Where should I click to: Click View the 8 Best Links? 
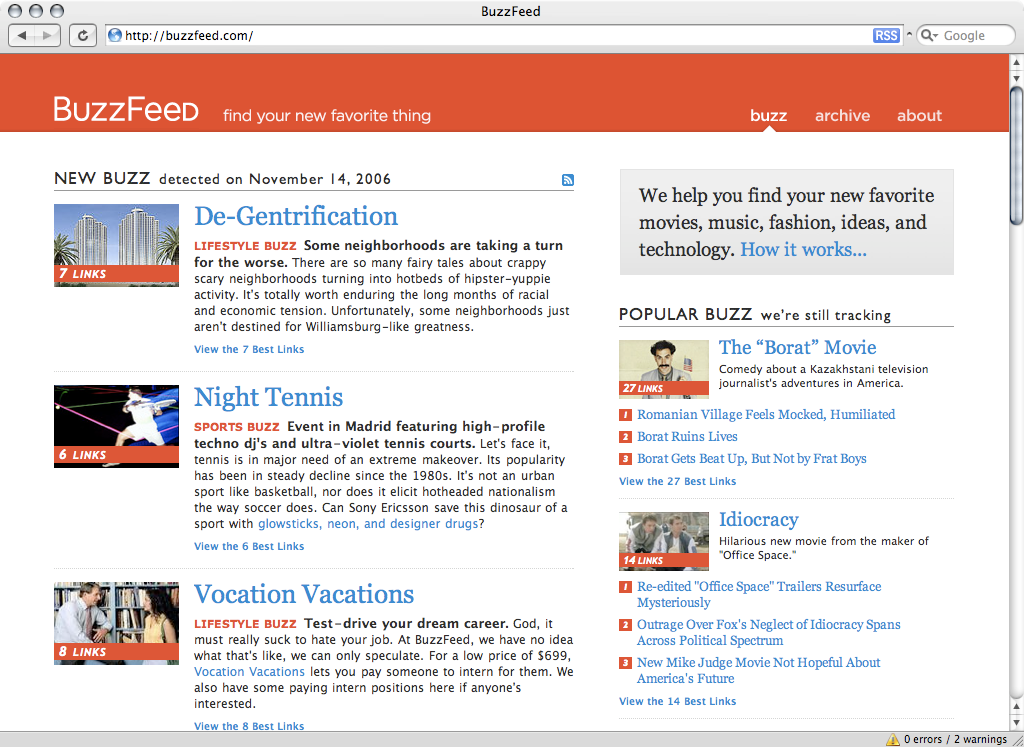click(x=249, y=726)
